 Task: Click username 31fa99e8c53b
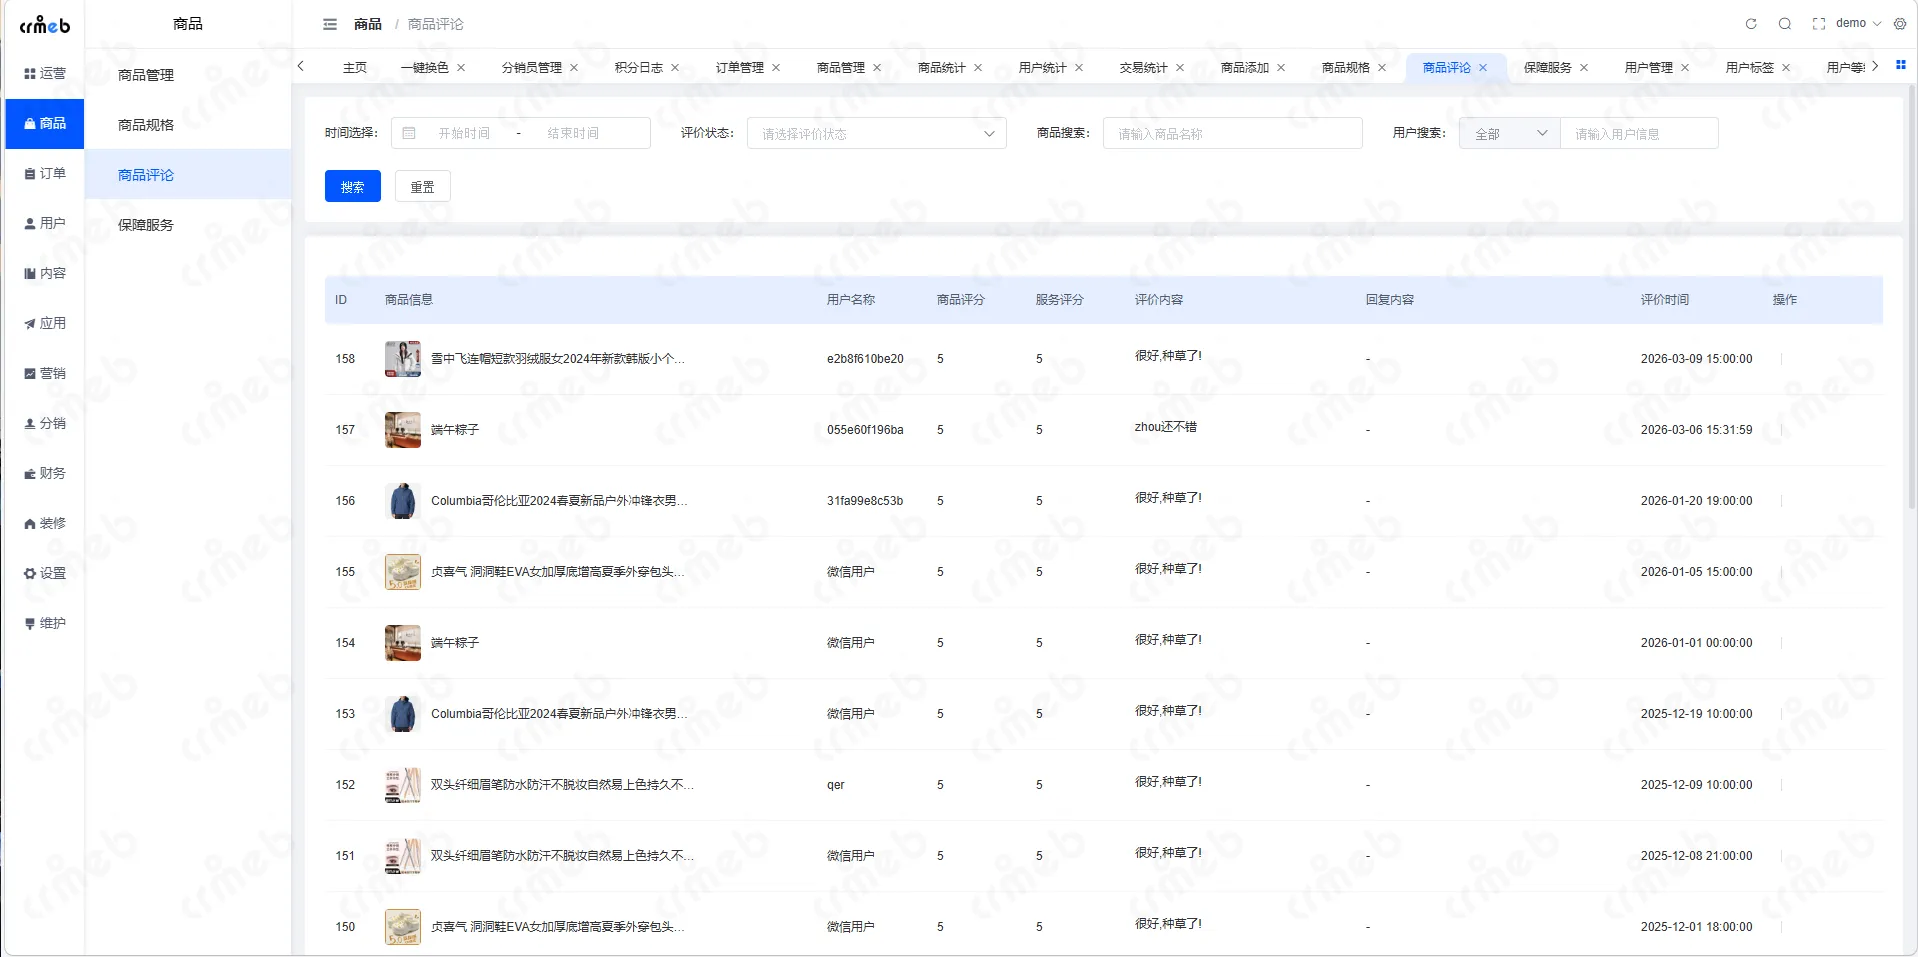click(x=865, y=501)
